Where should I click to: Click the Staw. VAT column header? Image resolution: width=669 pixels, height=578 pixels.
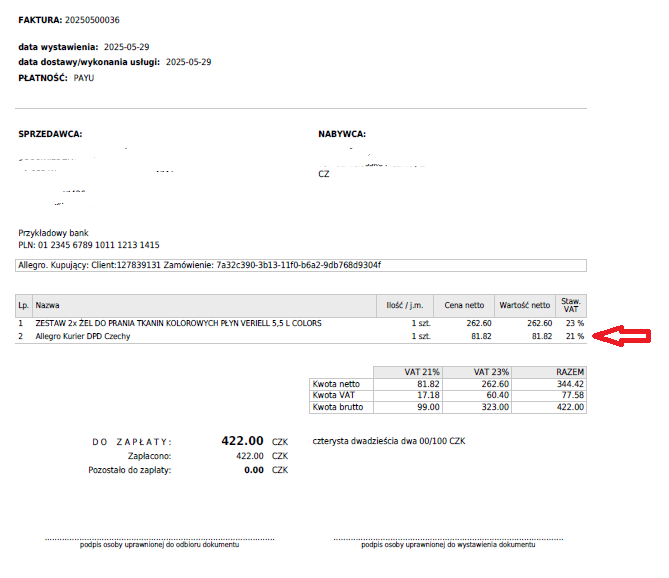(x=572, y=304)
